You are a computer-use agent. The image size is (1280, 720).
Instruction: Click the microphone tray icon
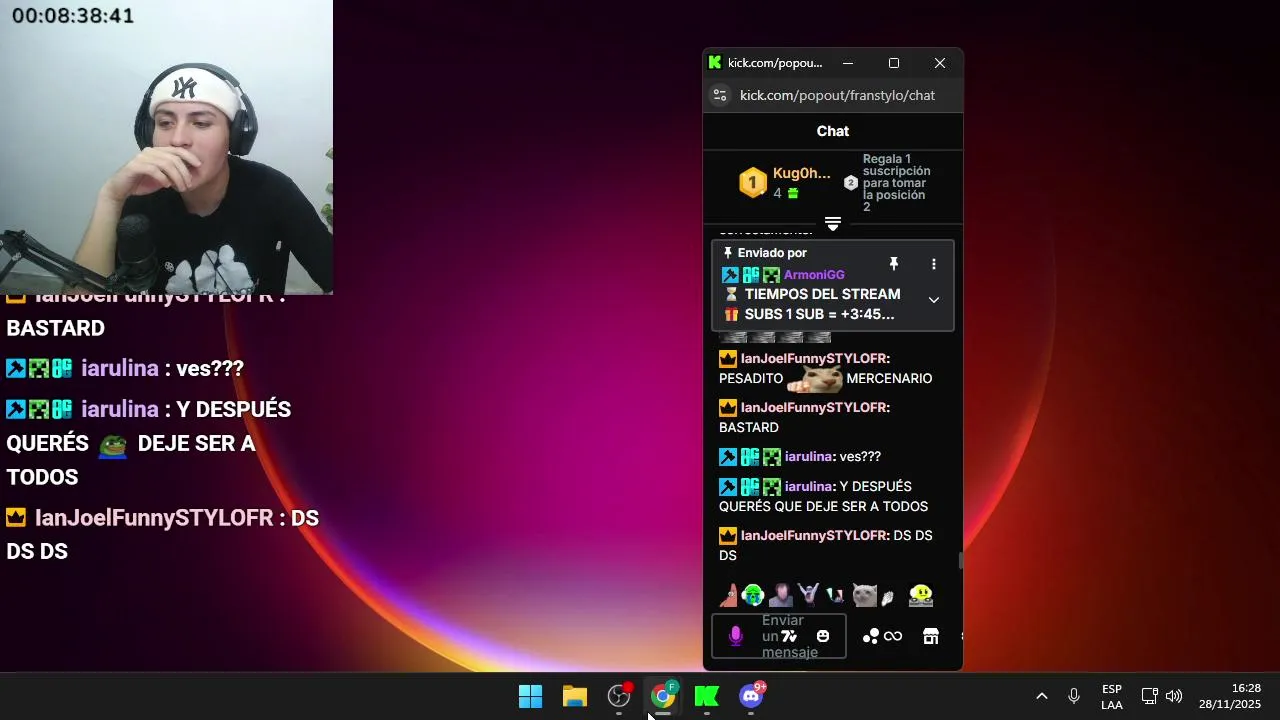pyautogui.click(x=1074, y=696)
